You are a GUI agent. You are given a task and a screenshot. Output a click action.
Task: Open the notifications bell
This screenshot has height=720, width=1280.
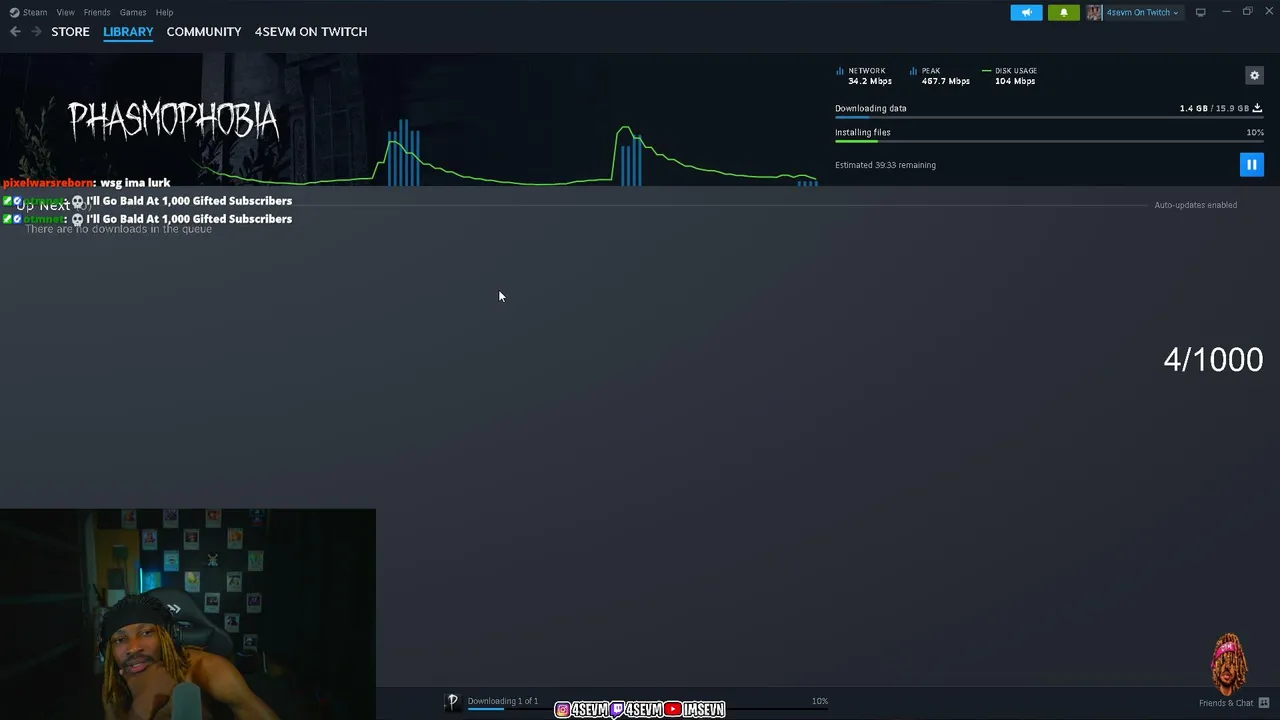point(1063,12)
